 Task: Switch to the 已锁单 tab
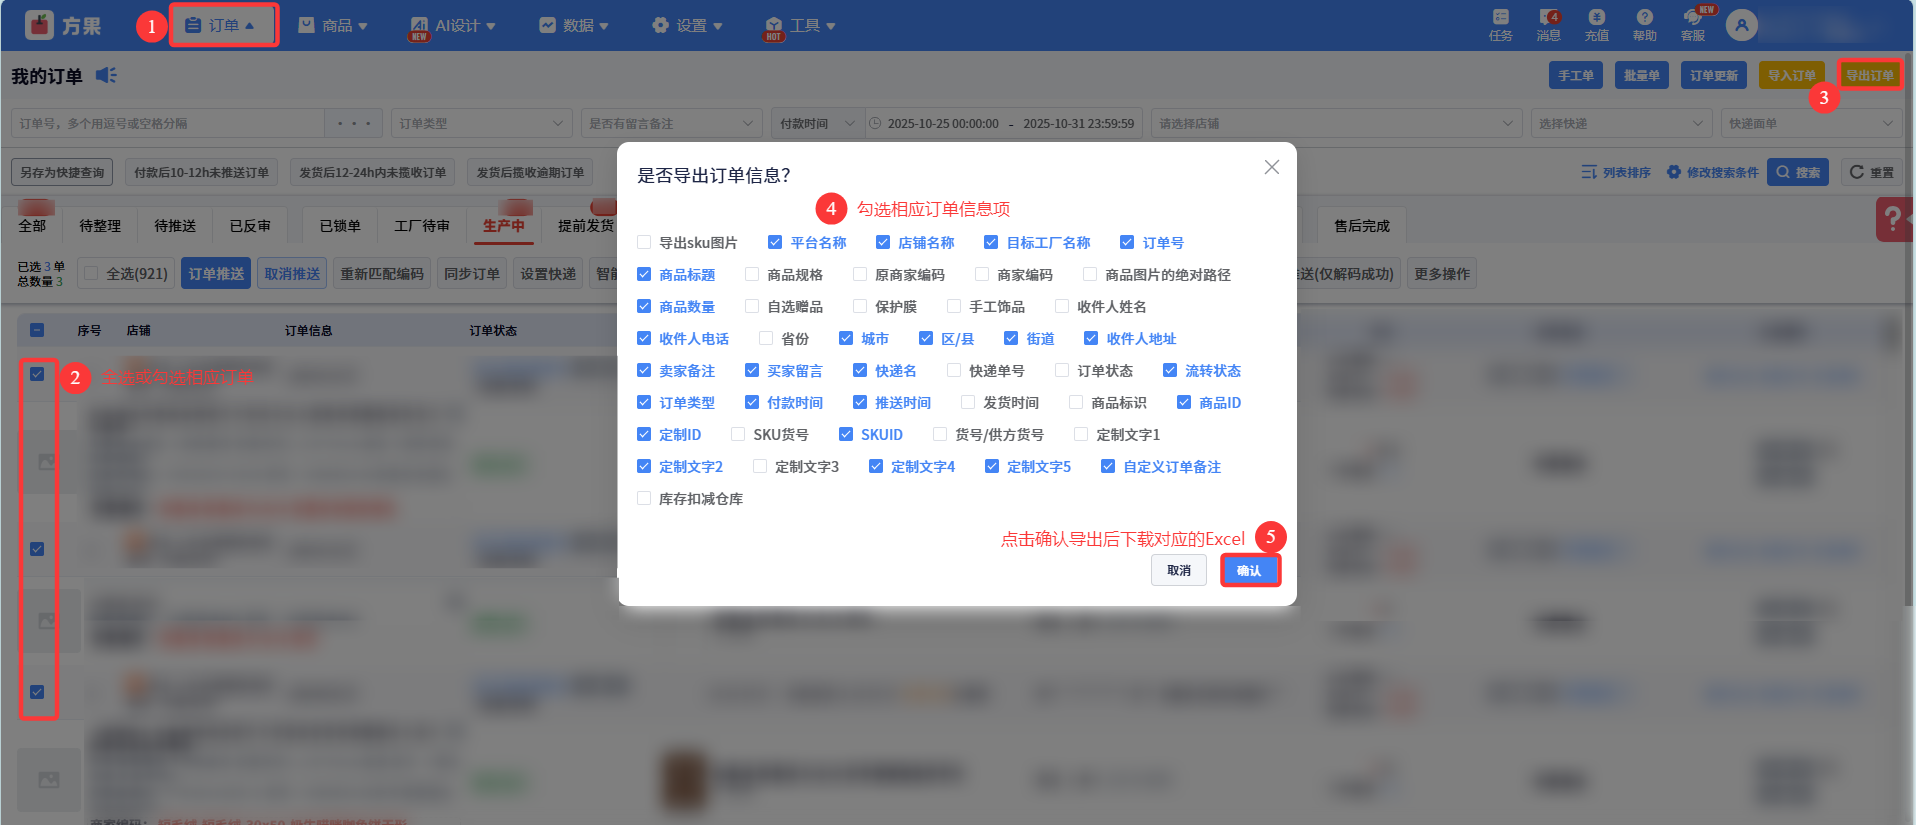click(x=340, y=226)
